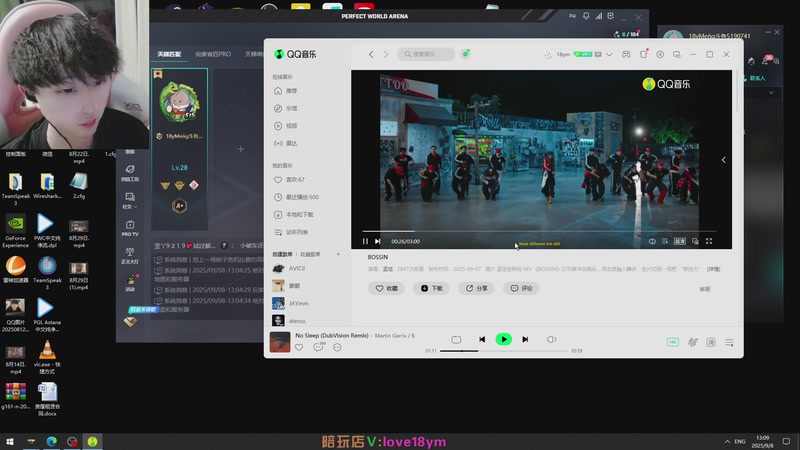Select 天梯匹配 tab in Perfect World Arena

coord(169,54)
